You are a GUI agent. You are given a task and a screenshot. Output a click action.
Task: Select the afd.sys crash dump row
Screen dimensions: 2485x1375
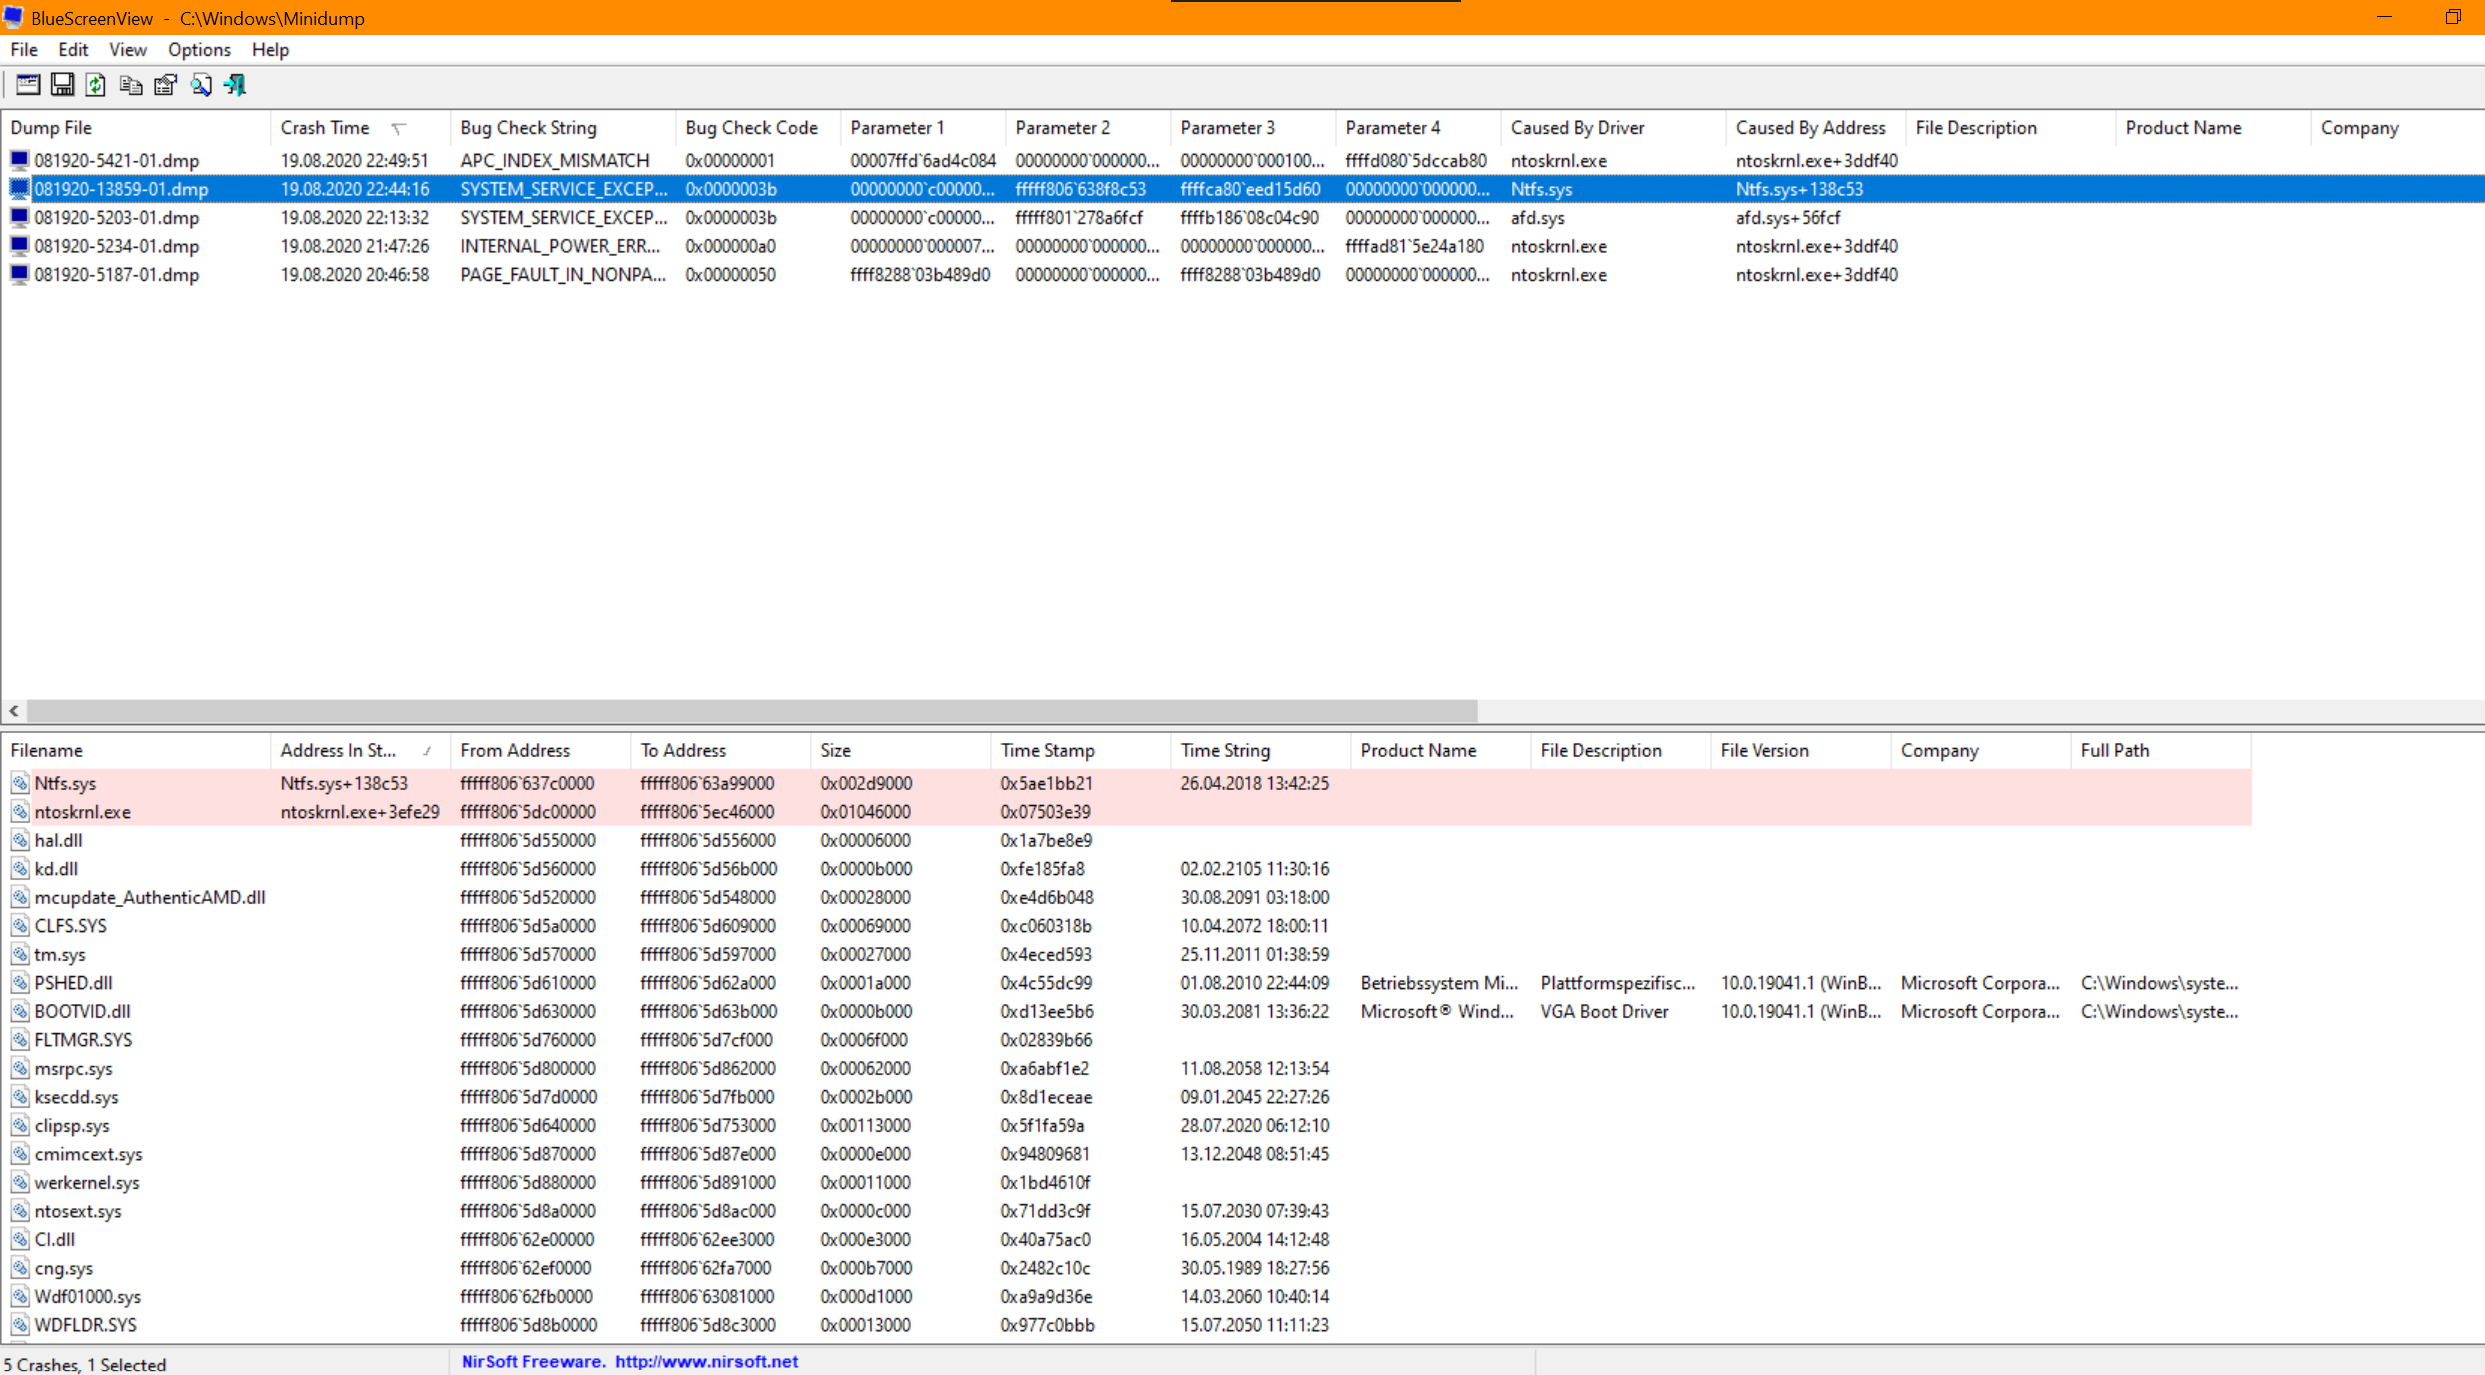116,217
